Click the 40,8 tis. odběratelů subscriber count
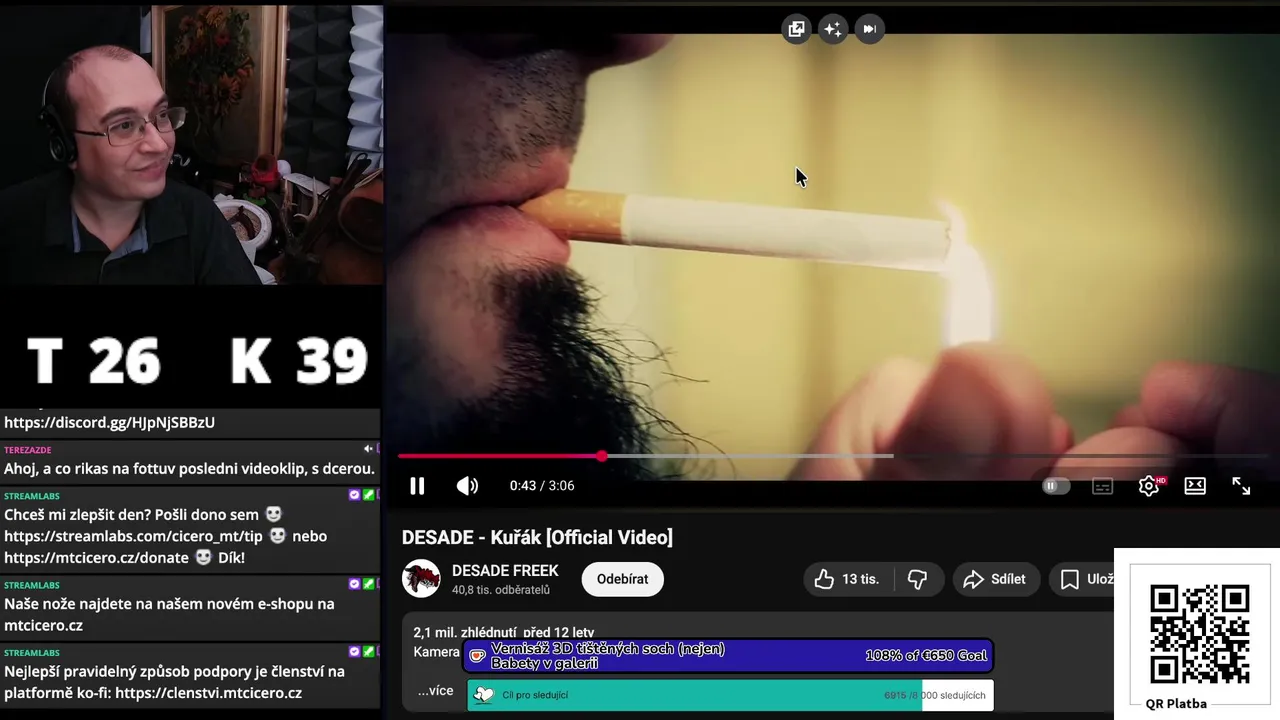Viewport: 1280px width, 720px height. [x=501, y=590]
